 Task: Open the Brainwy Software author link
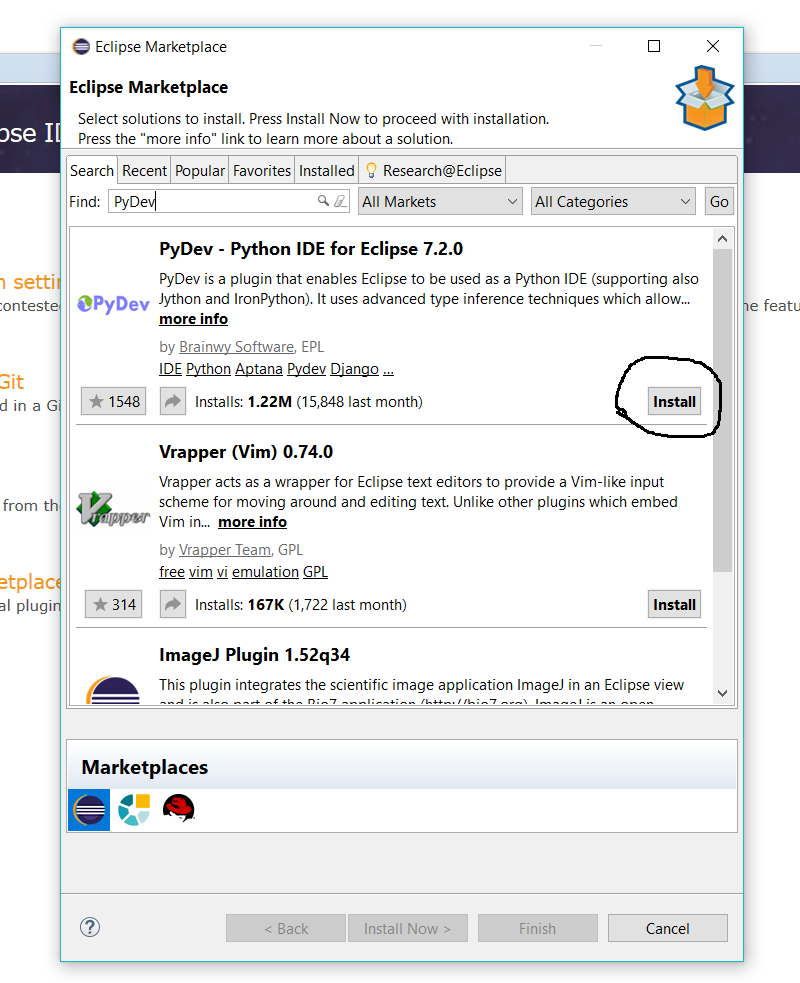tap(236, 347)
